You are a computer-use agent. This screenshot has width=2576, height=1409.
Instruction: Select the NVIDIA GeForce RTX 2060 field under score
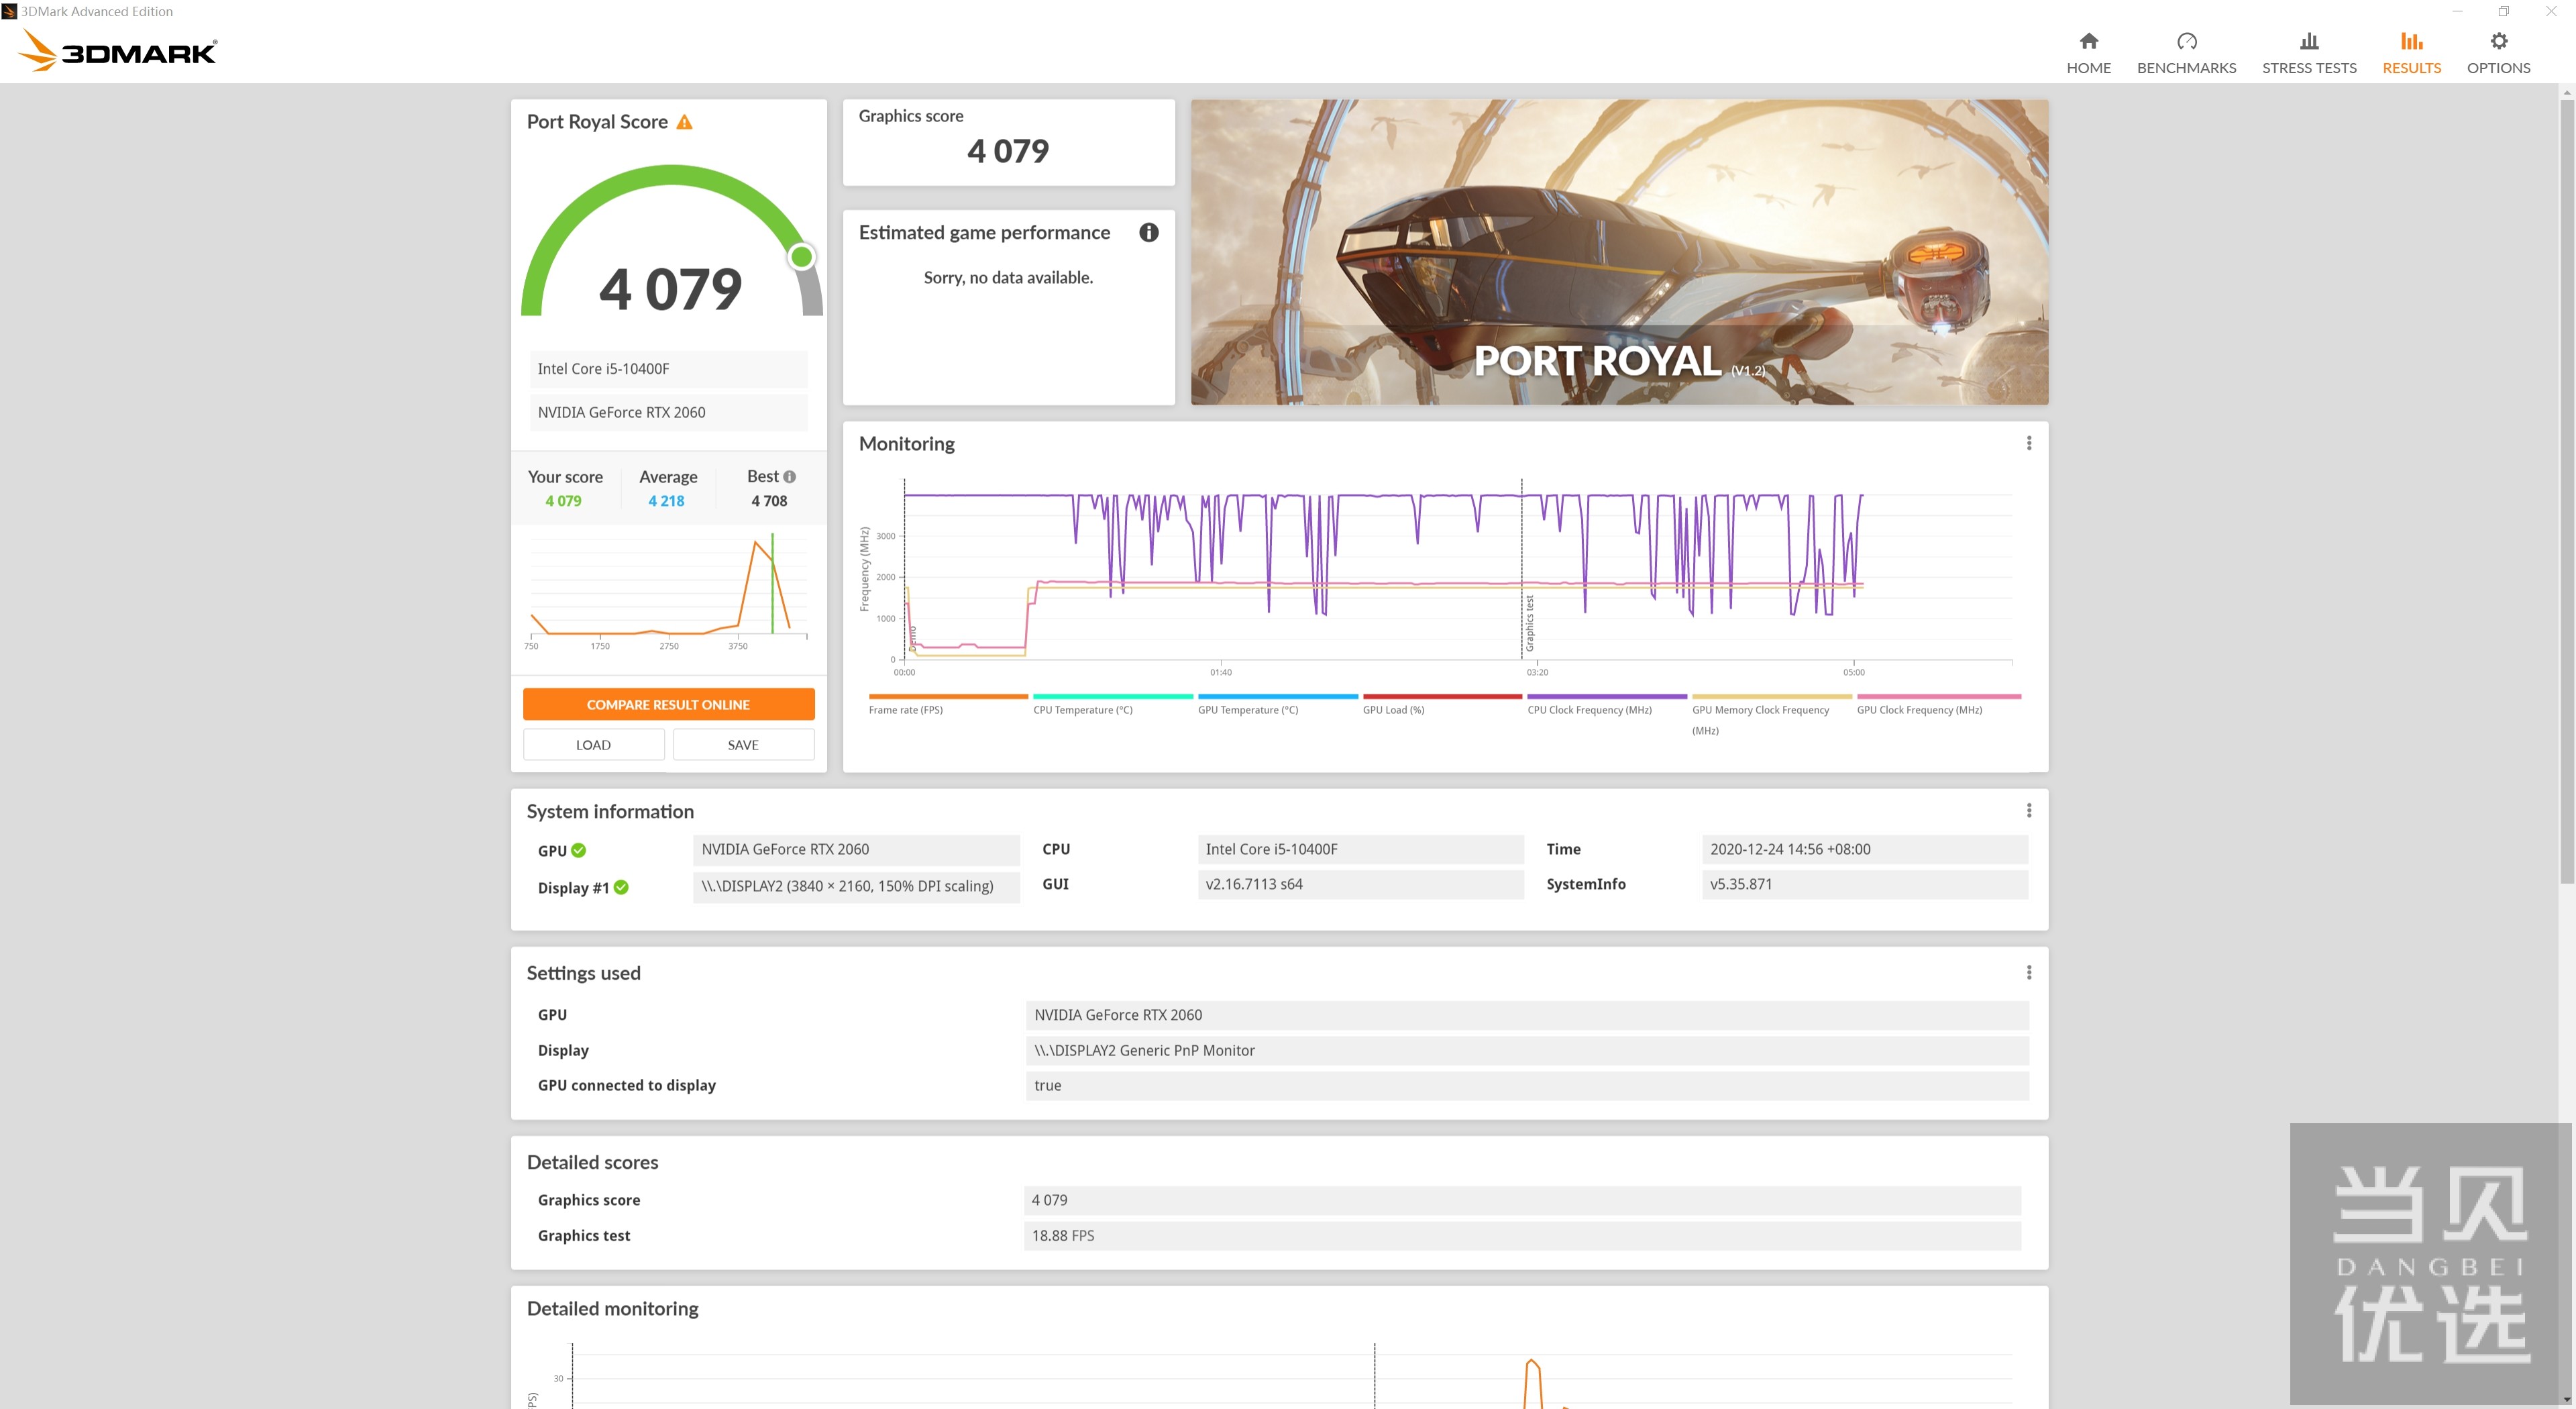click(668, 412)
